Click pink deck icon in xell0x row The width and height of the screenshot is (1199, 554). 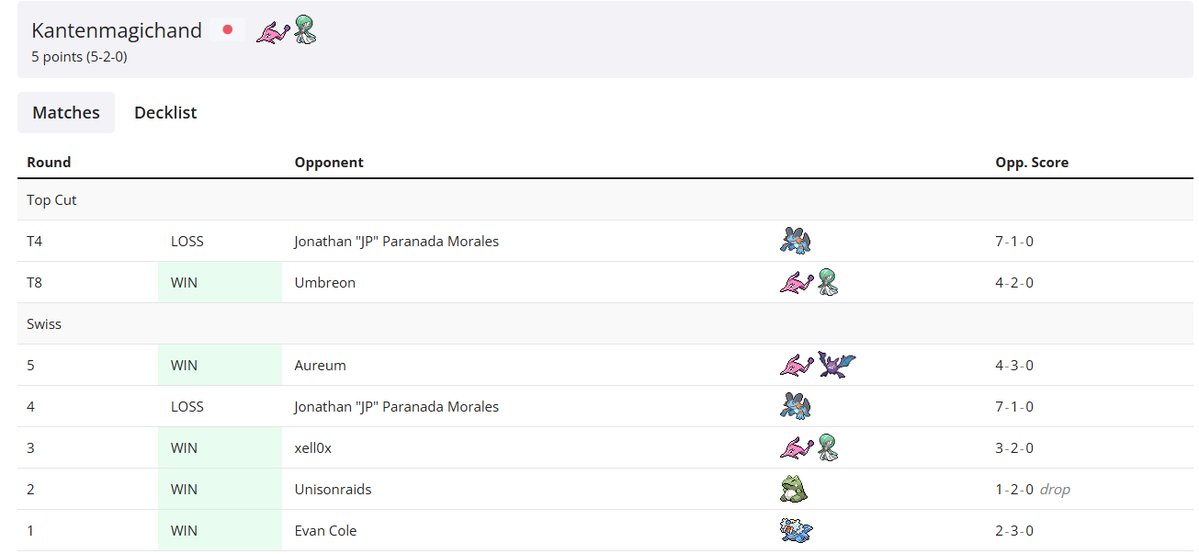tap(797, 448)
